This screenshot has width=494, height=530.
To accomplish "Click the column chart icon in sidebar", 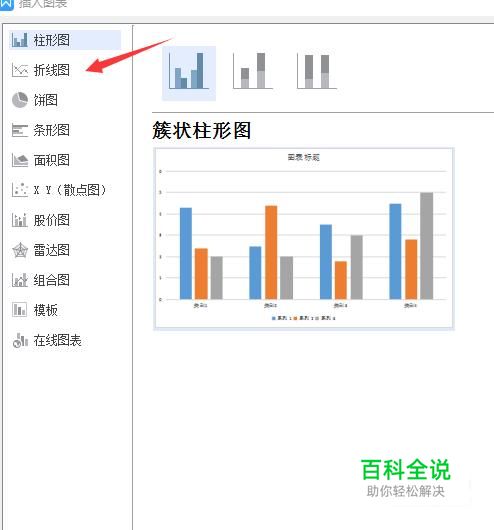I will tap(20, 40).
